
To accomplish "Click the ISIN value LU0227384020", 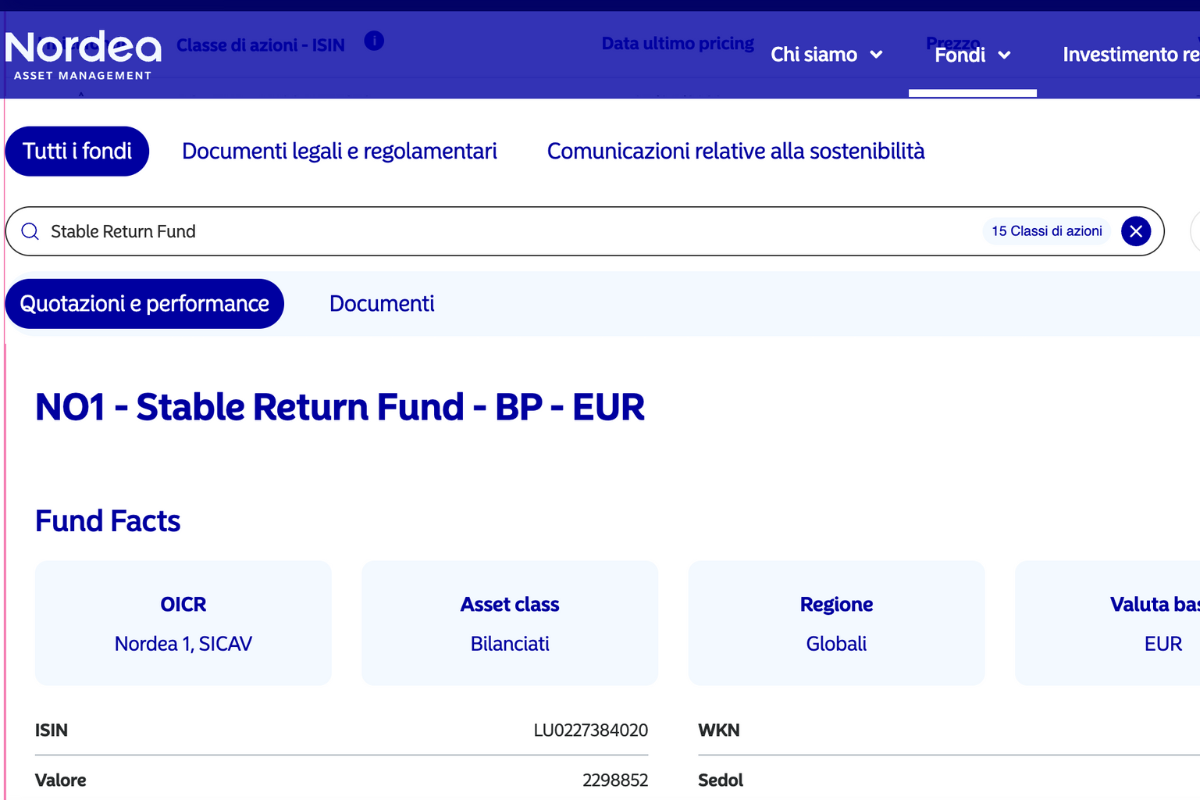I will coord(592,730).
